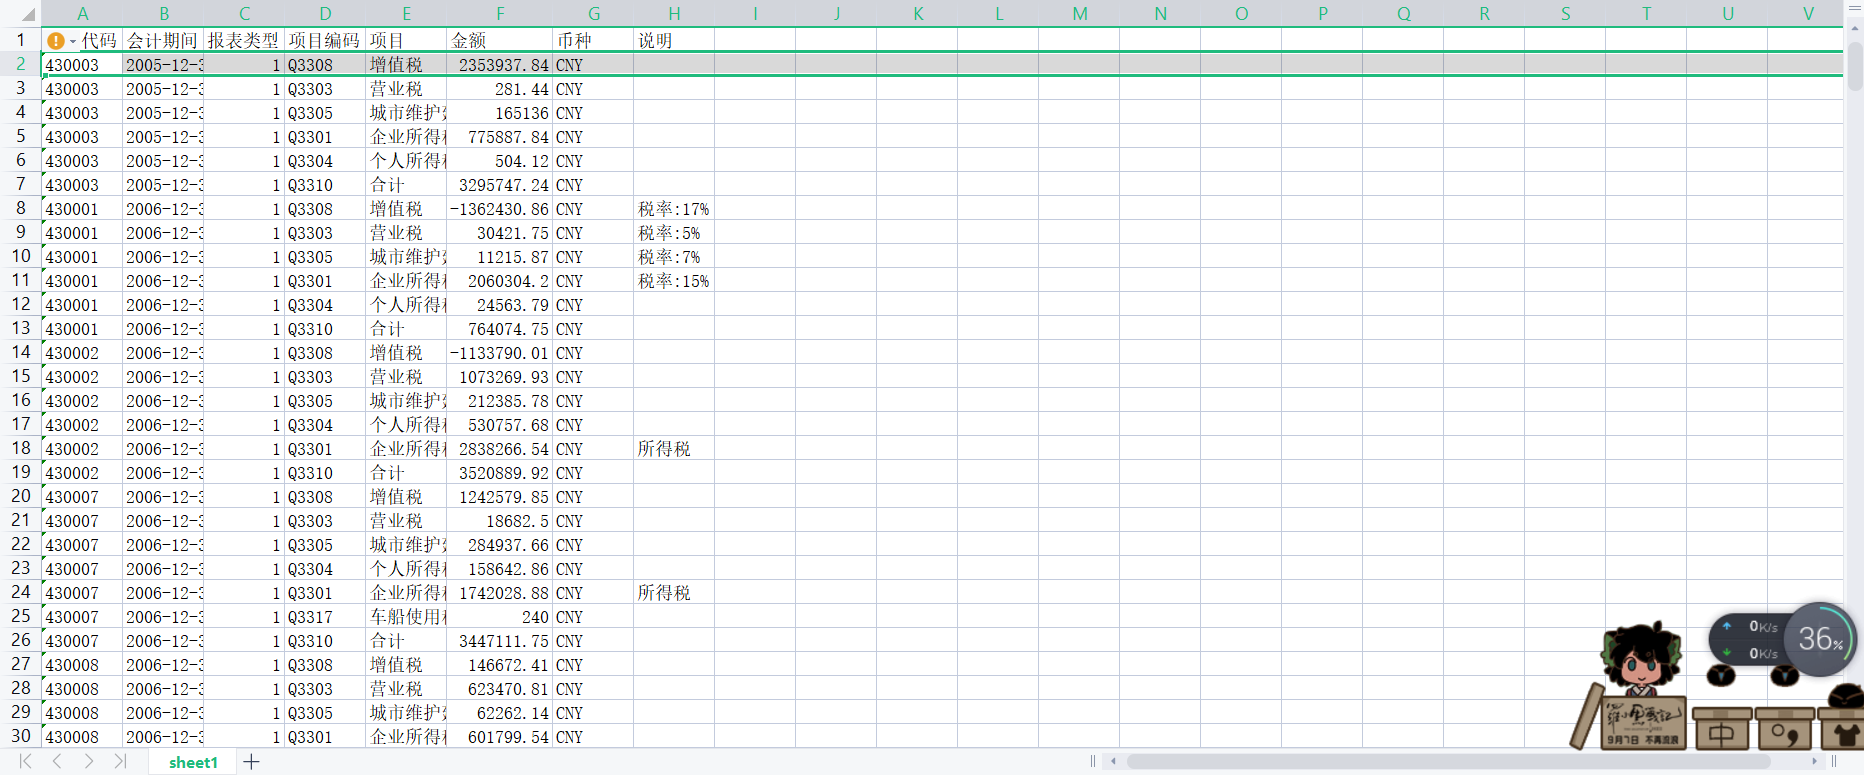
Task: Select row 1 header
Action: pos(20,40)
